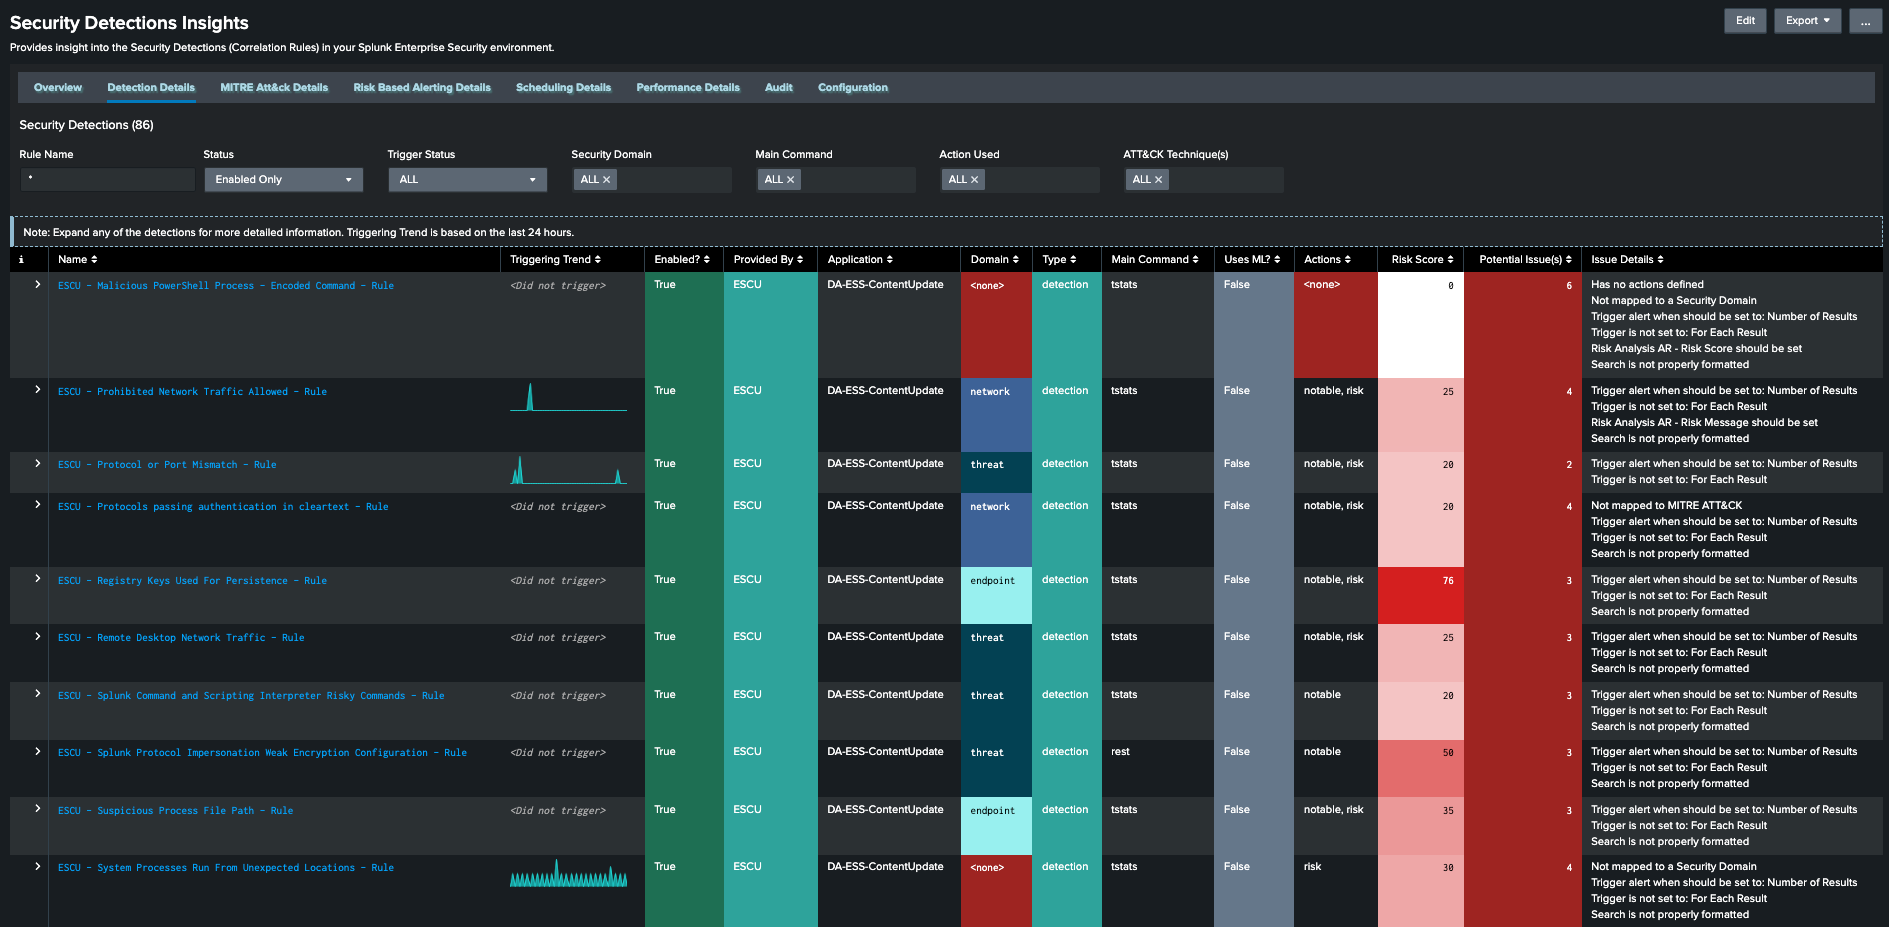Expand Splunk Protocol Impersonation Weak Encryption row
Image resolution: width=1889 pixels, height=927 pixels.
click(38, 751)
